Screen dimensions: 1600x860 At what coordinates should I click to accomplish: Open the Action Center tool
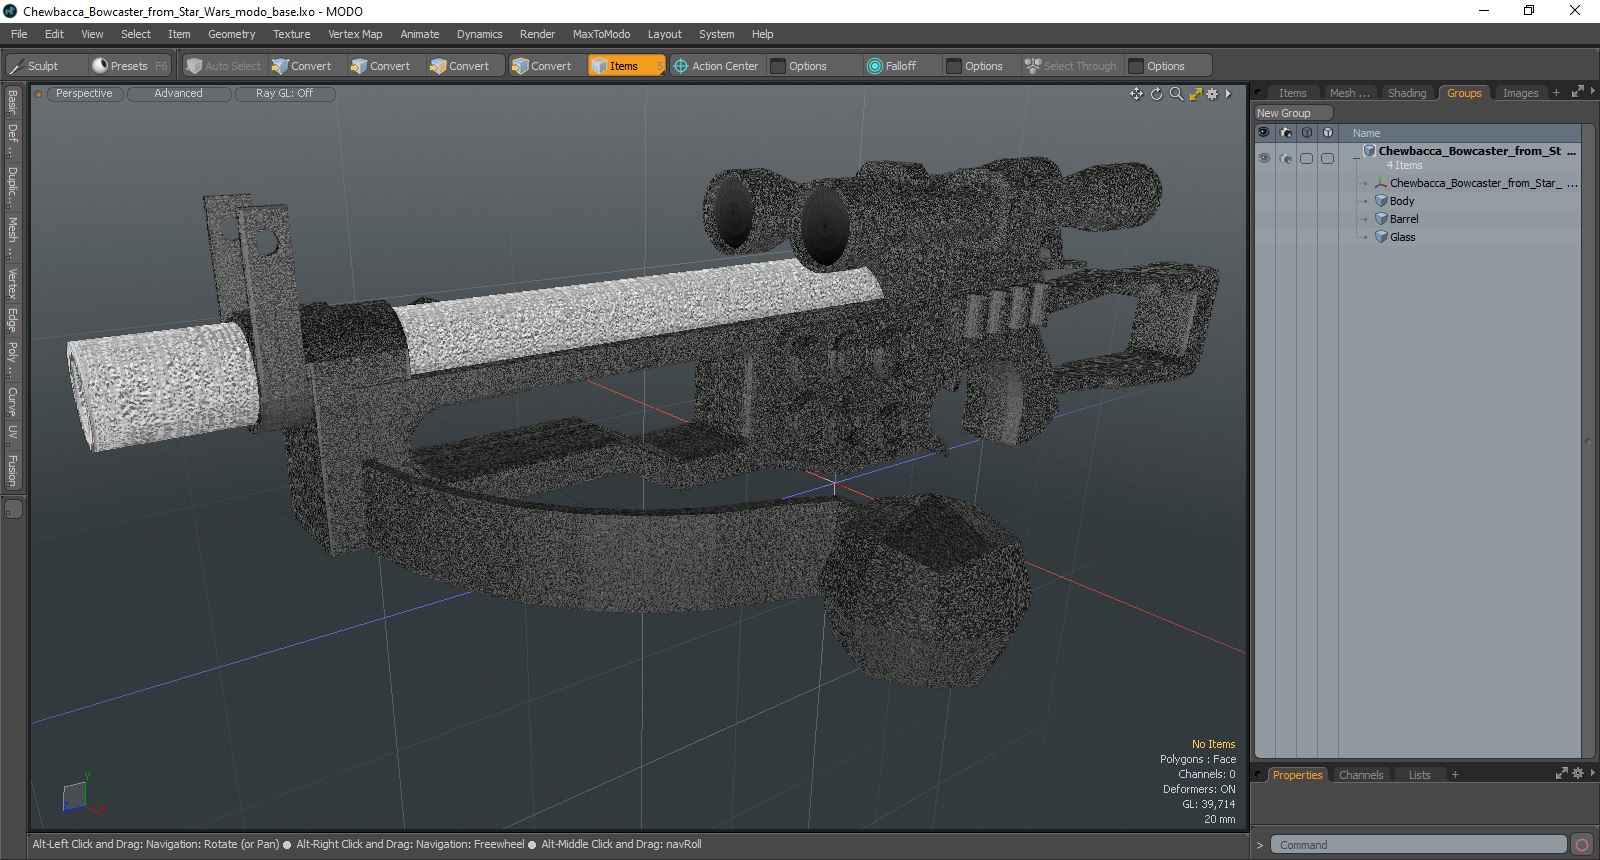point(716,66)
